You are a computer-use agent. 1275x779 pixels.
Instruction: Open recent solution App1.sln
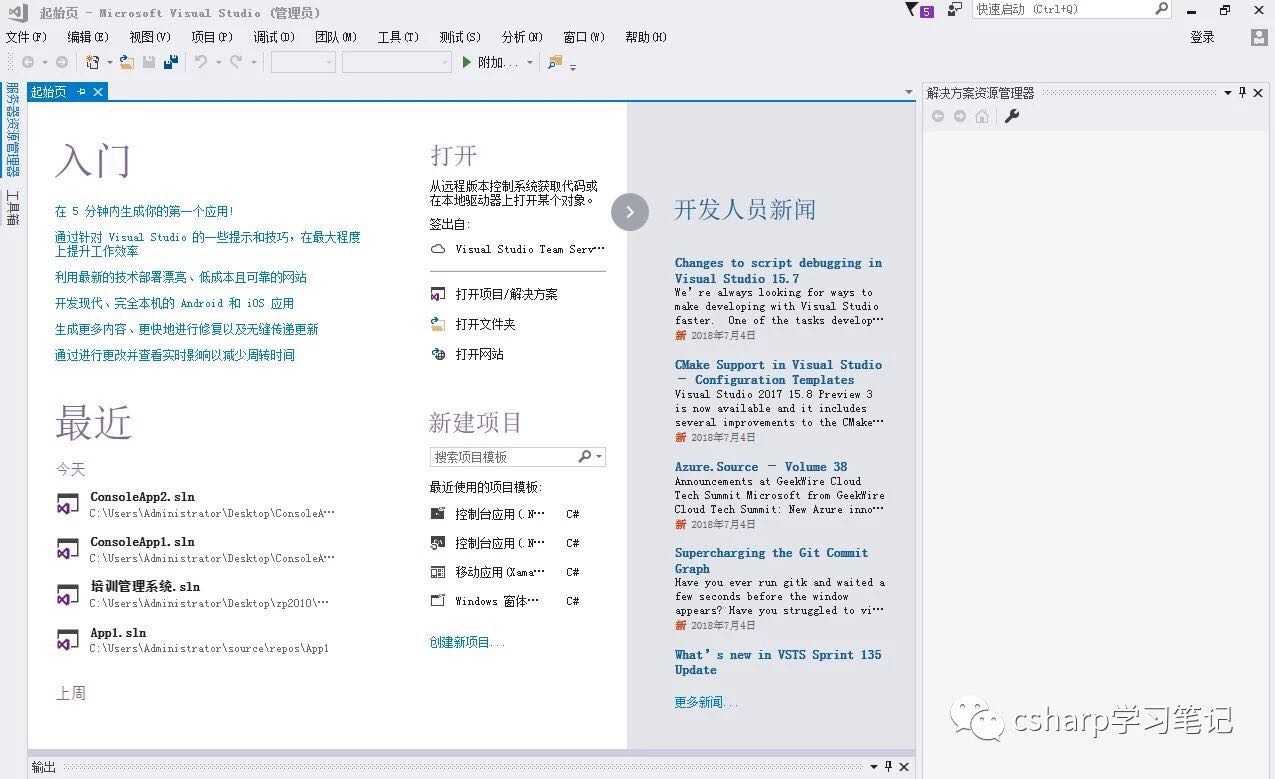(x=195, y=639)
